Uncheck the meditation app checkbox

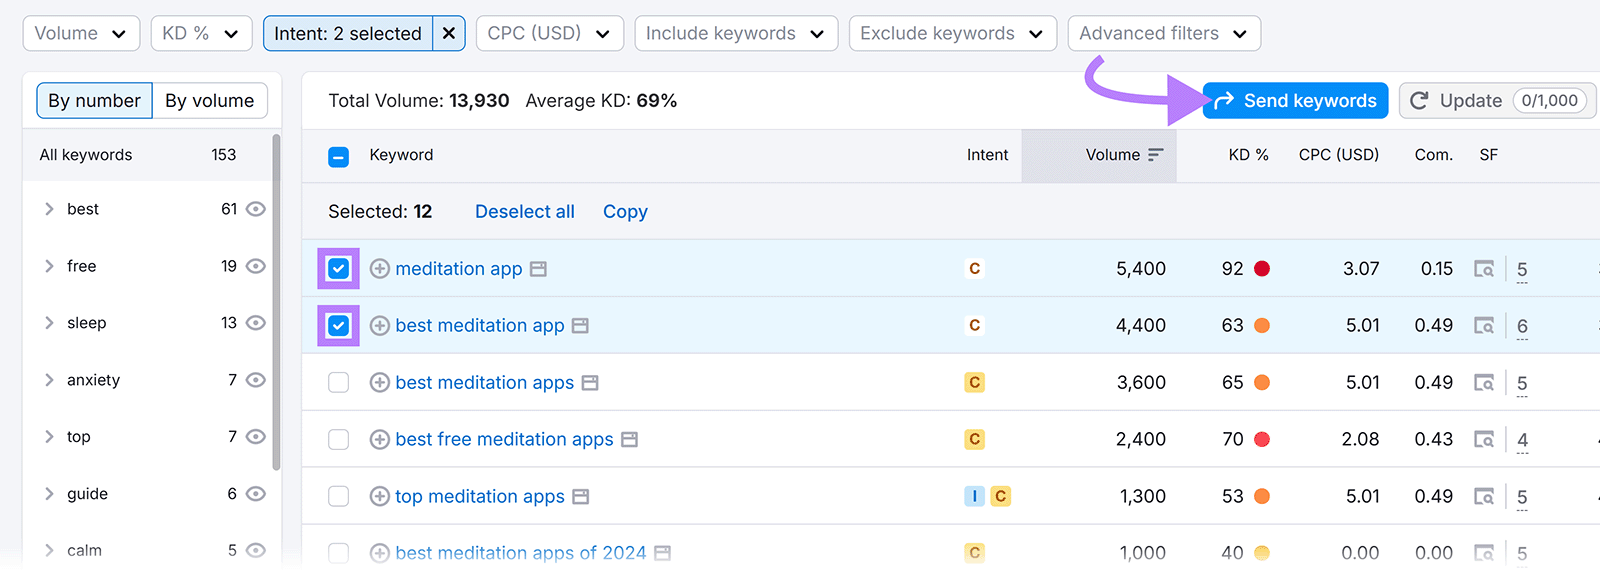tap(339, 269)
